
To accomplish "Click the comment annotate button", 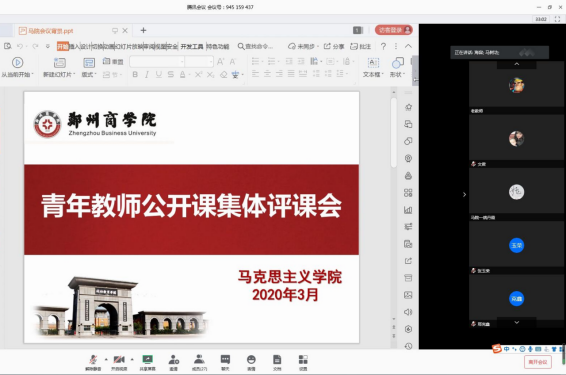I will pos(361,46).
